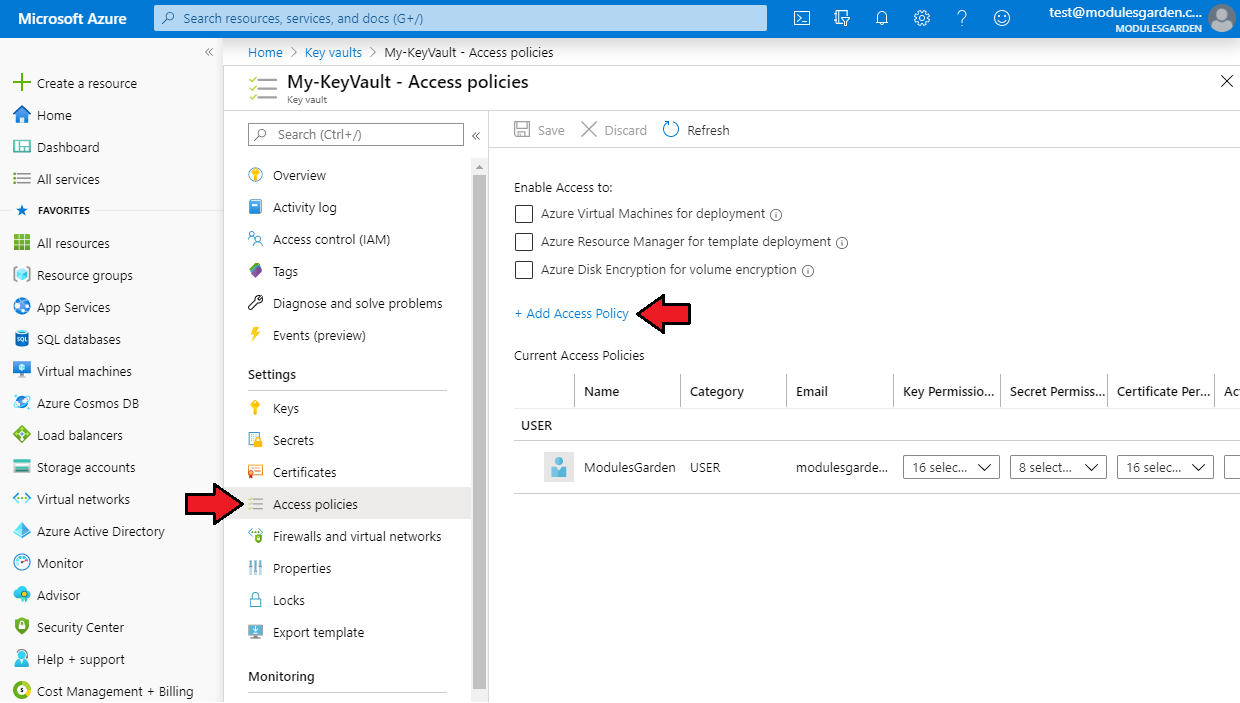This screenshot has width=1240, height=703.
Task: Click the Locks padlock icon
Action: [x=255, y=600]
